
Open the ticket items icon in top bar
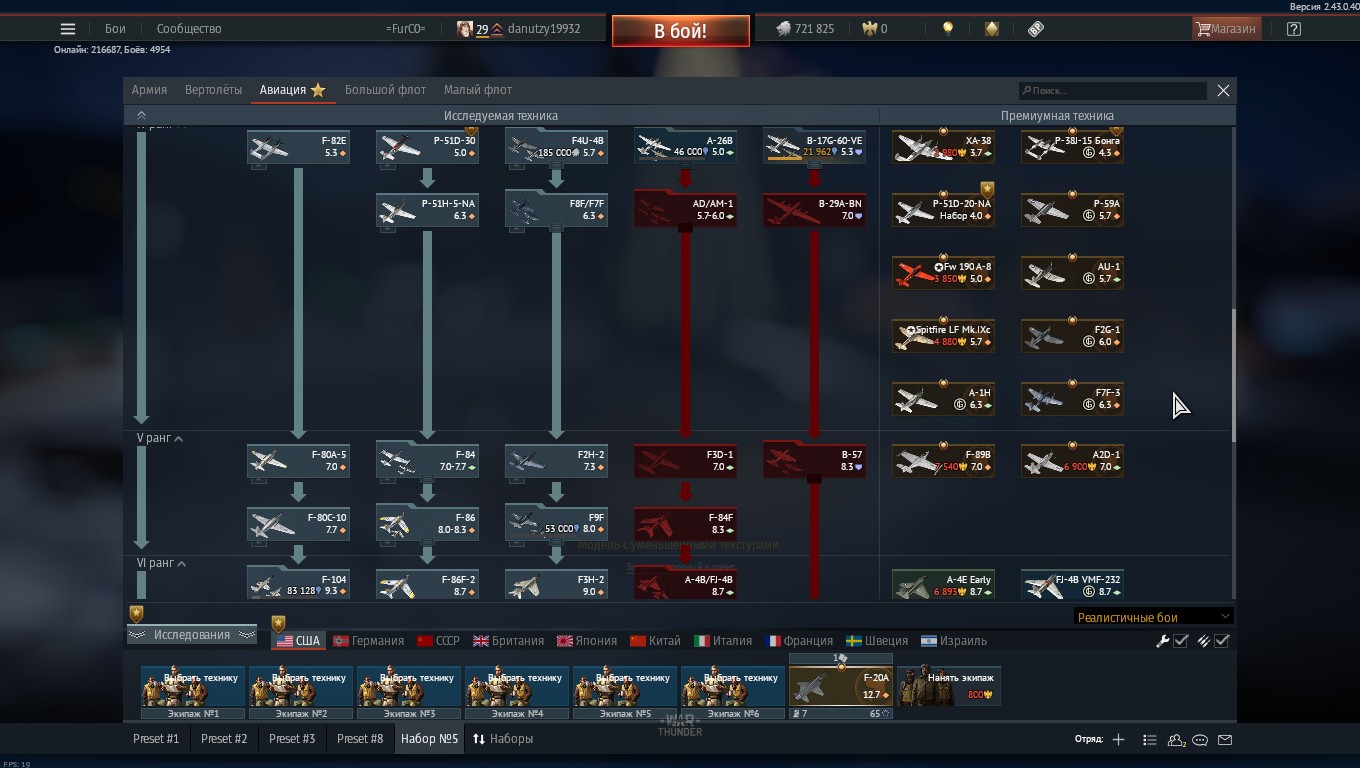pos(1036,29)
